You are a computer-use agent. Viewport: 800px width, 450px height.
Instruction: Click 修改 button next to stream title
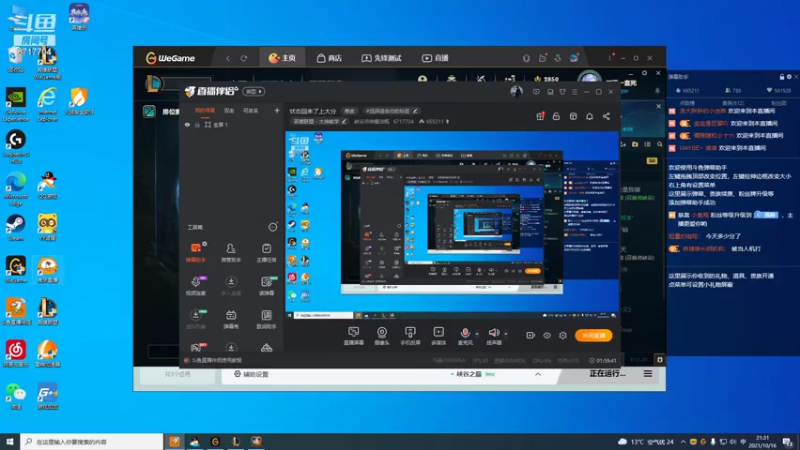[x=349, y=111]
